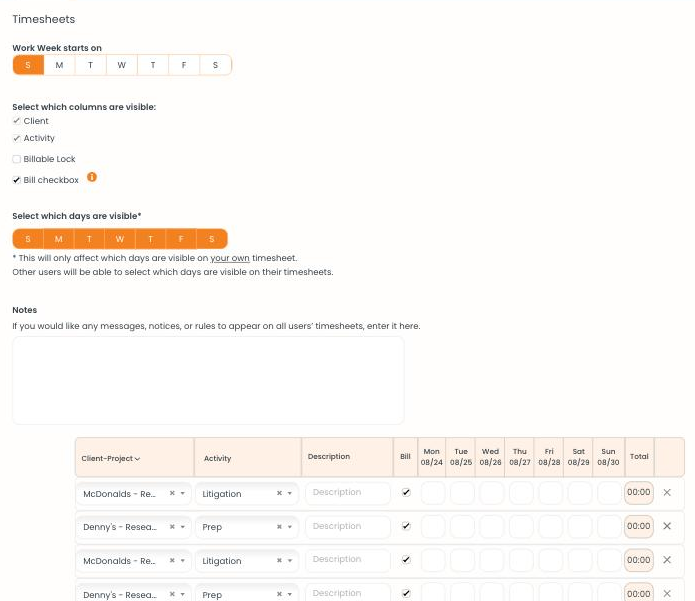The width and height of the screenshot is (695, 601).
Task: Set work week start to Friday
Action: click(184, 65)
